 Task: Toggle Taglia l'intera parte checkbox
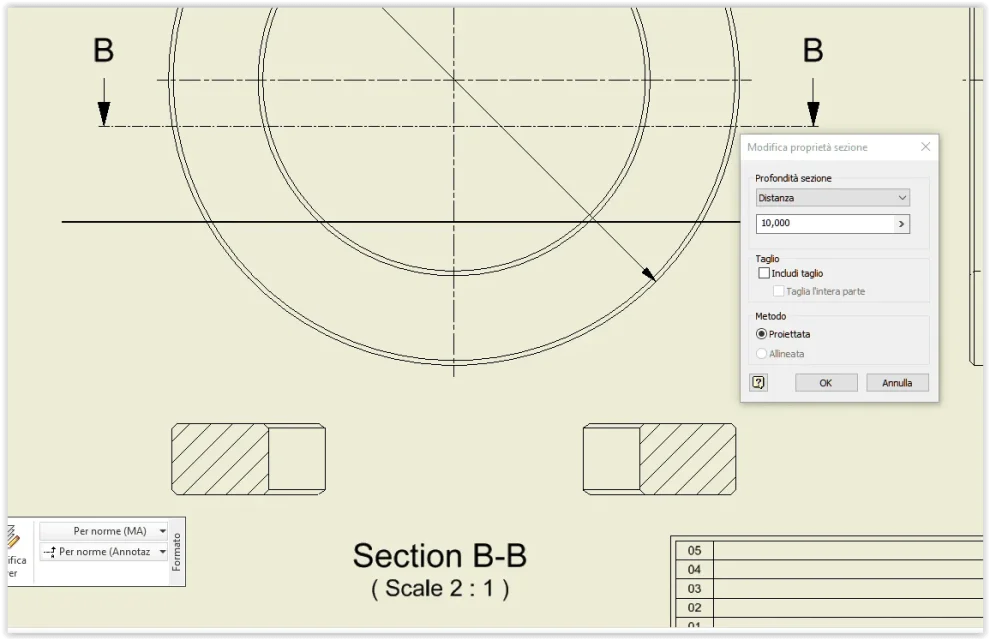pyautogui.click(x=778, y=291)
